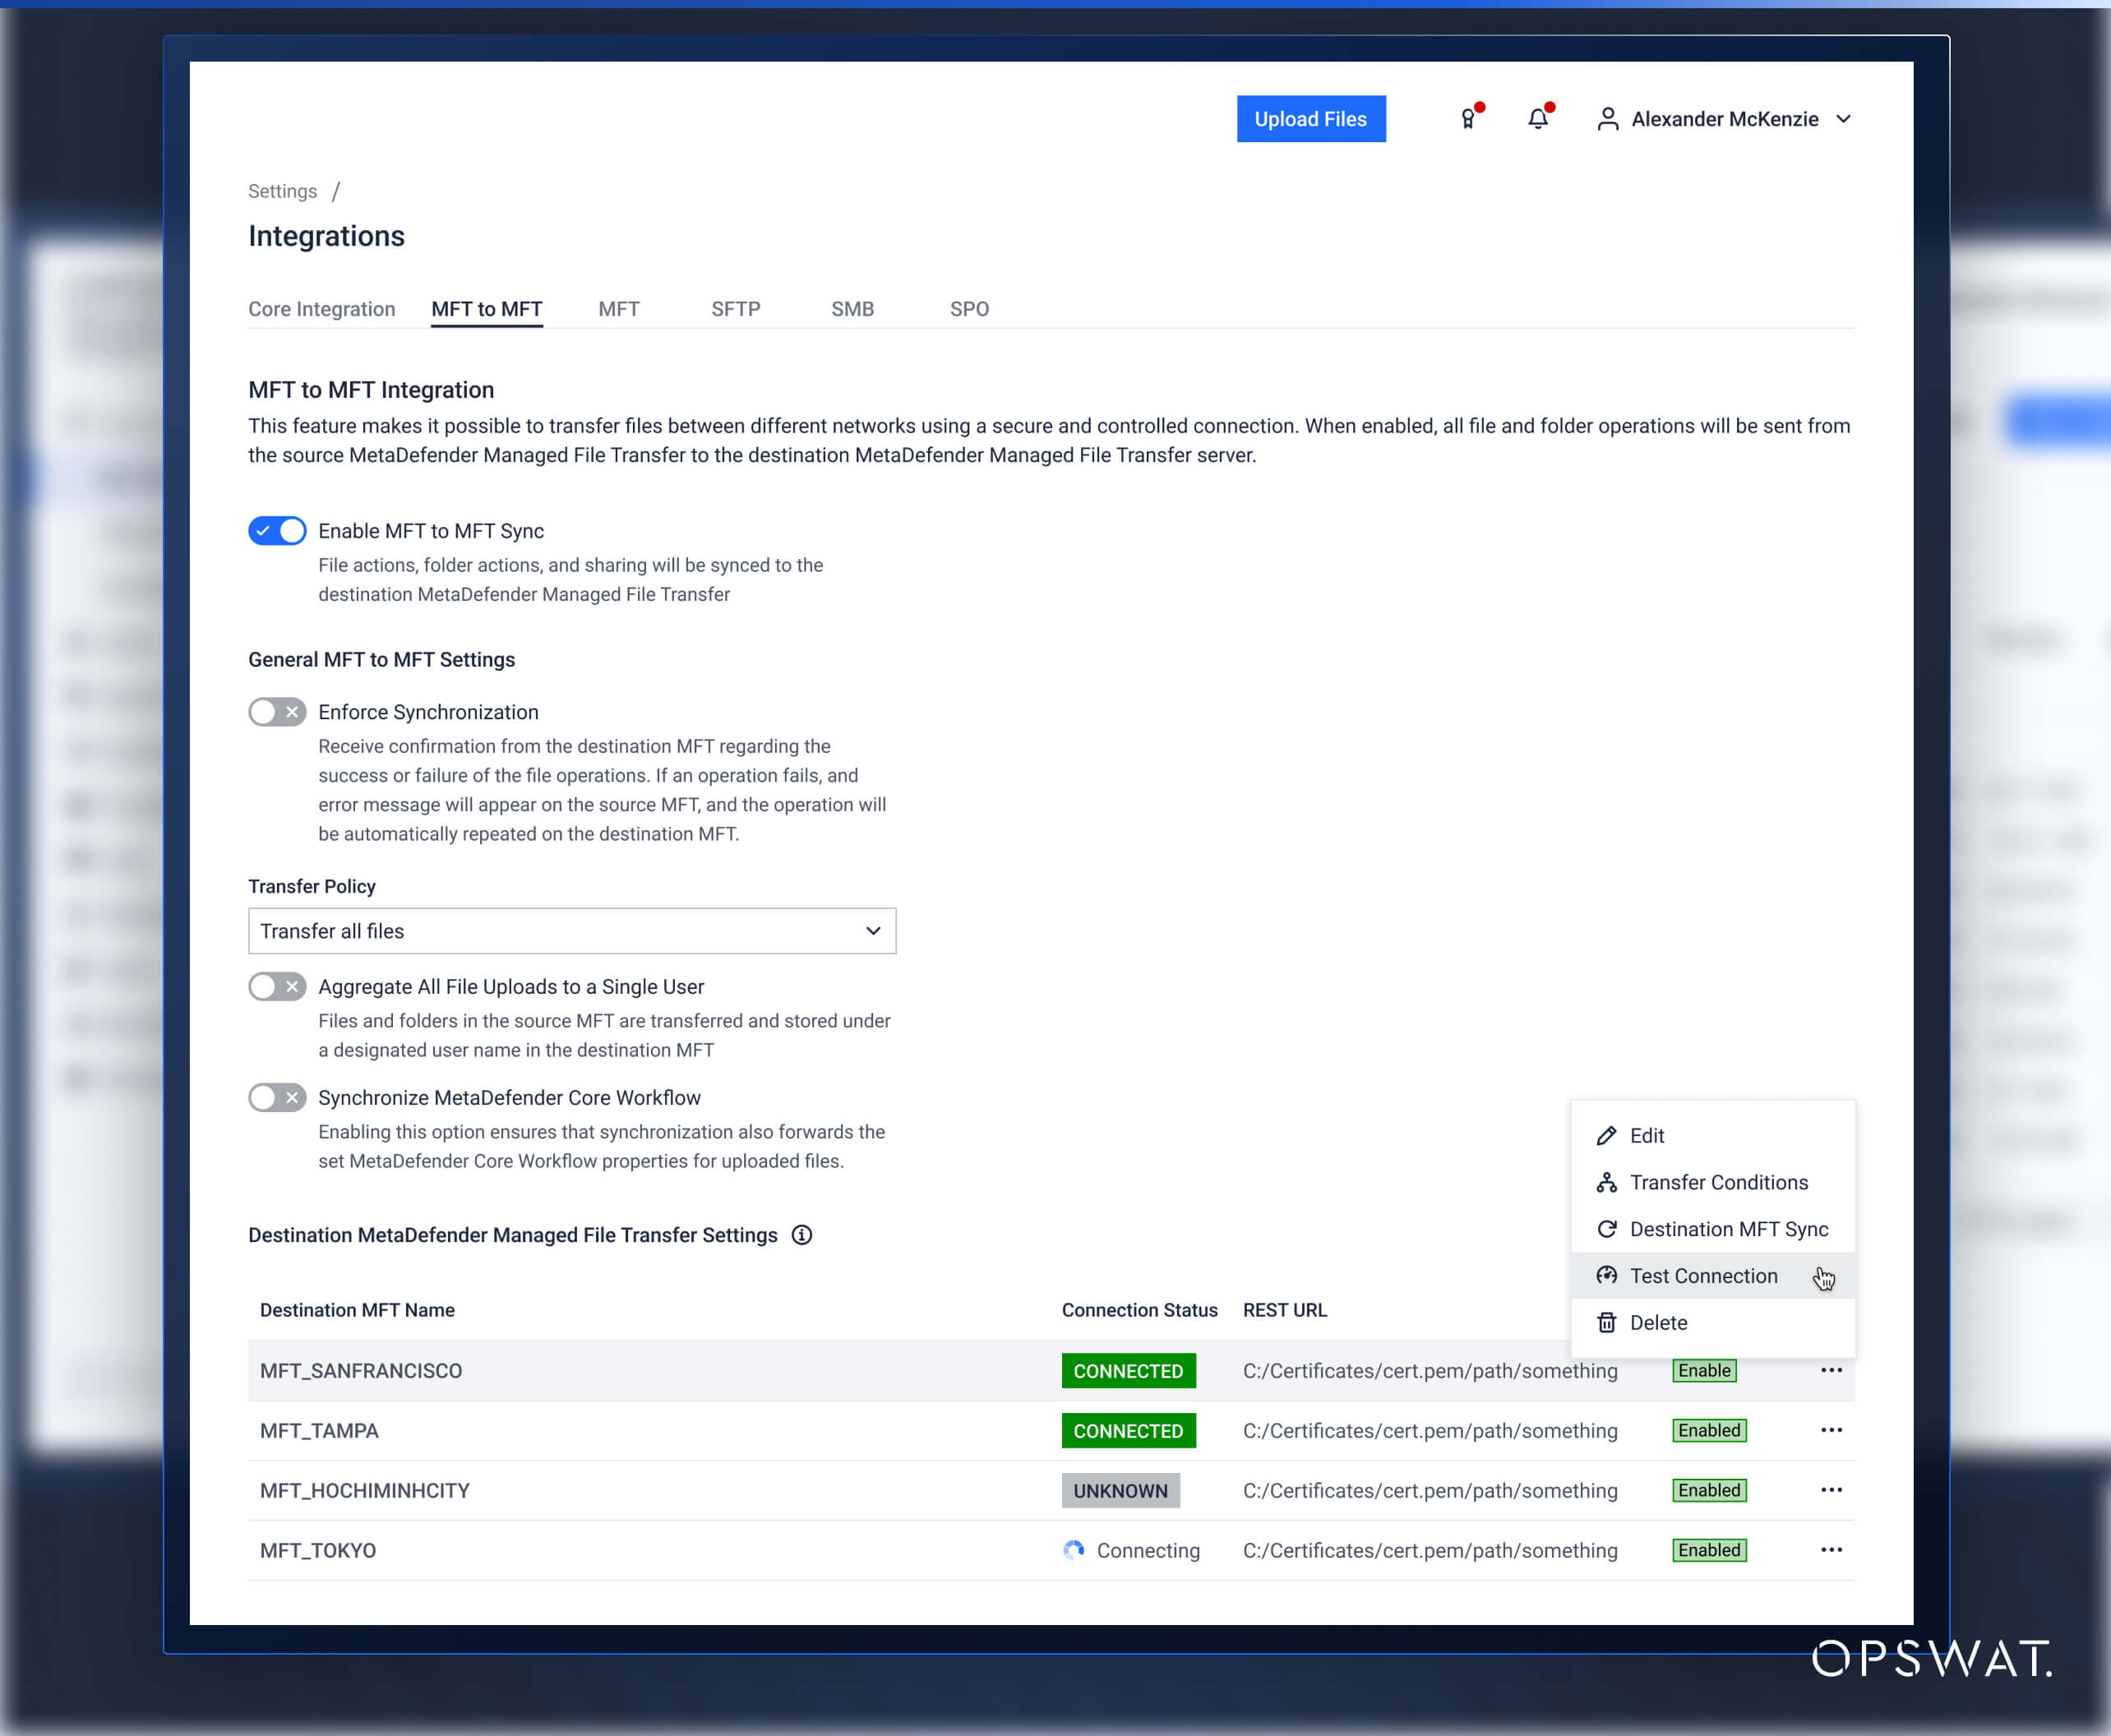
Task: Open the Settings breadcrumb link
Action: [282, 191]
